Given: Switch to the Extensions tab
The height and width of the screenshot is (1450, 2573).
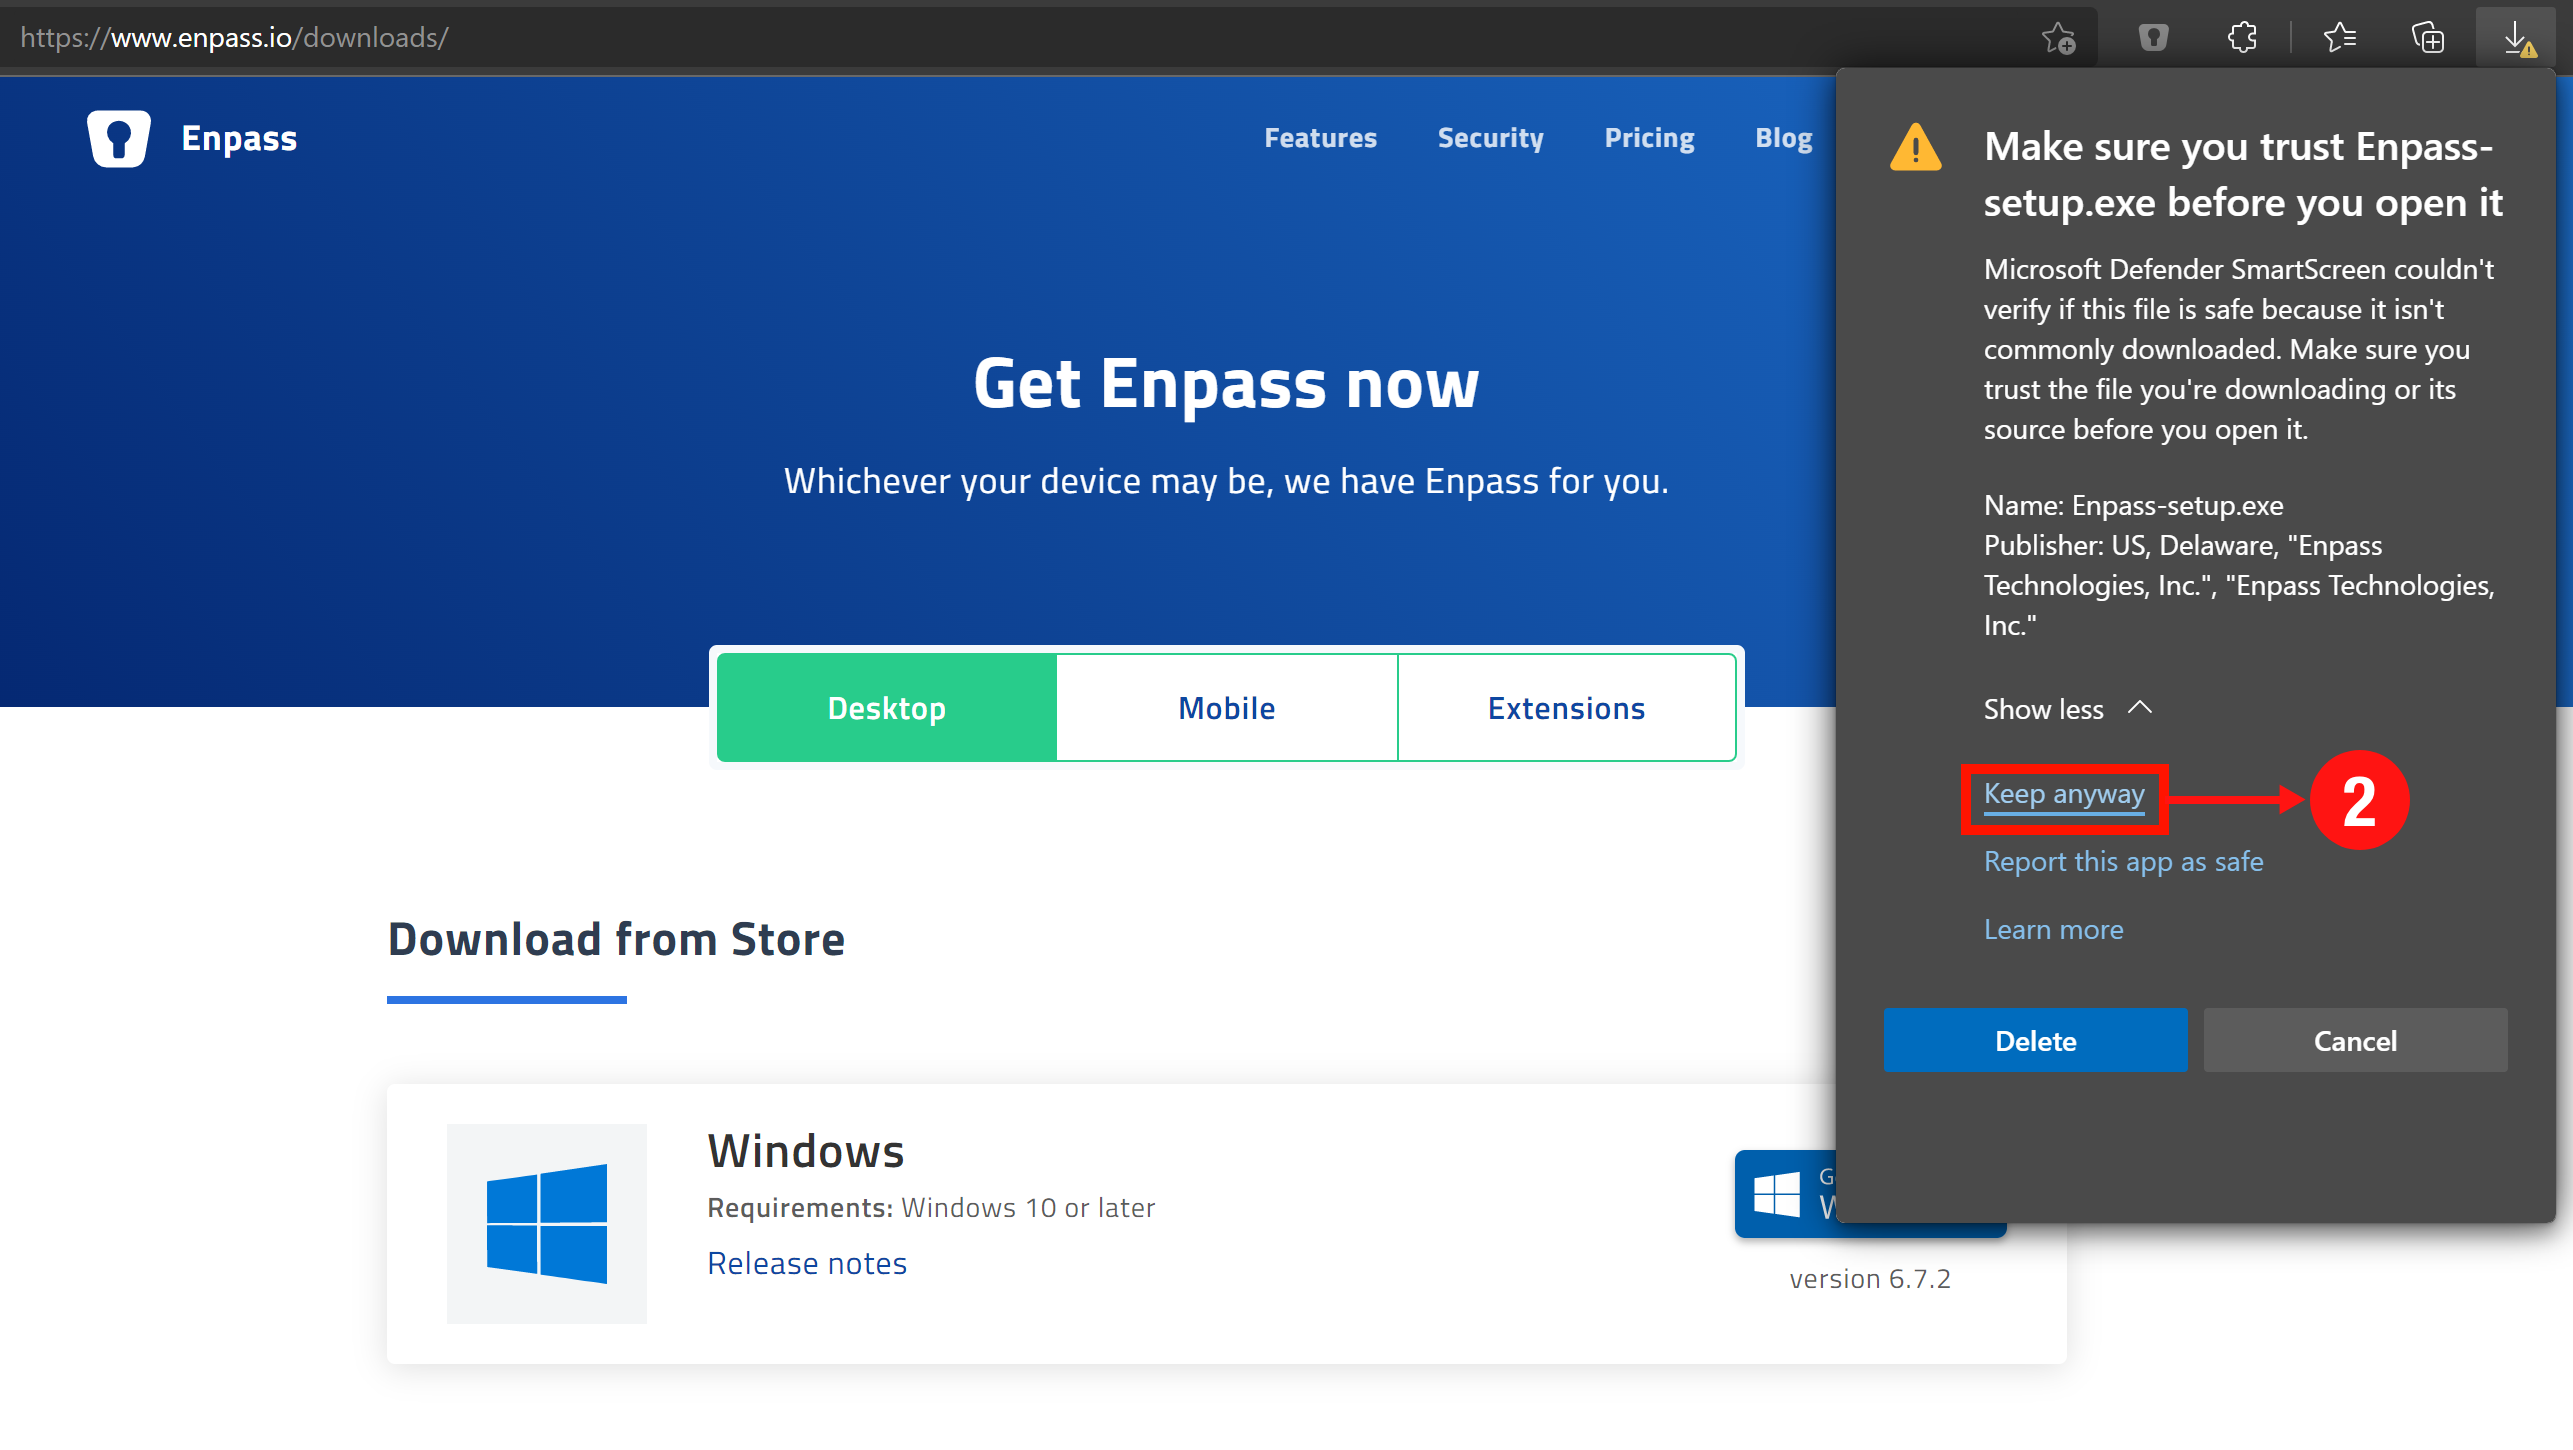Looking at the screenshot, I should click(x=1566, y=708).
